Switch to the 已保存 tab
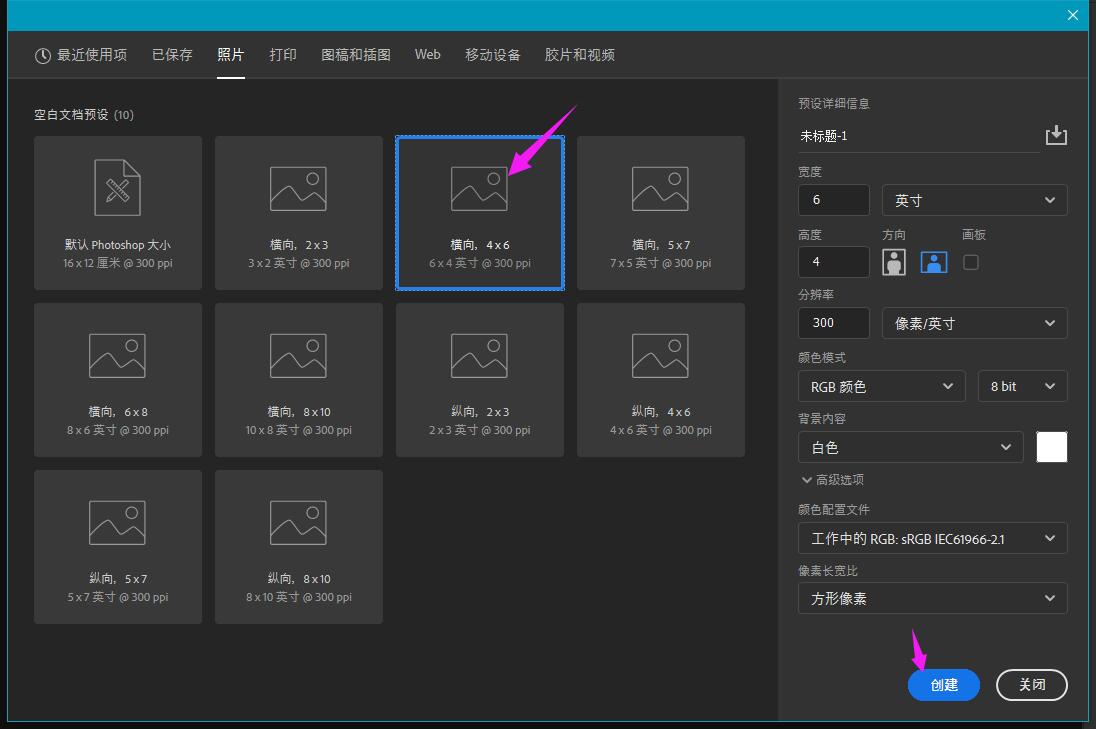The height and width of the screenshot is (729, 1096). (172, 55)
